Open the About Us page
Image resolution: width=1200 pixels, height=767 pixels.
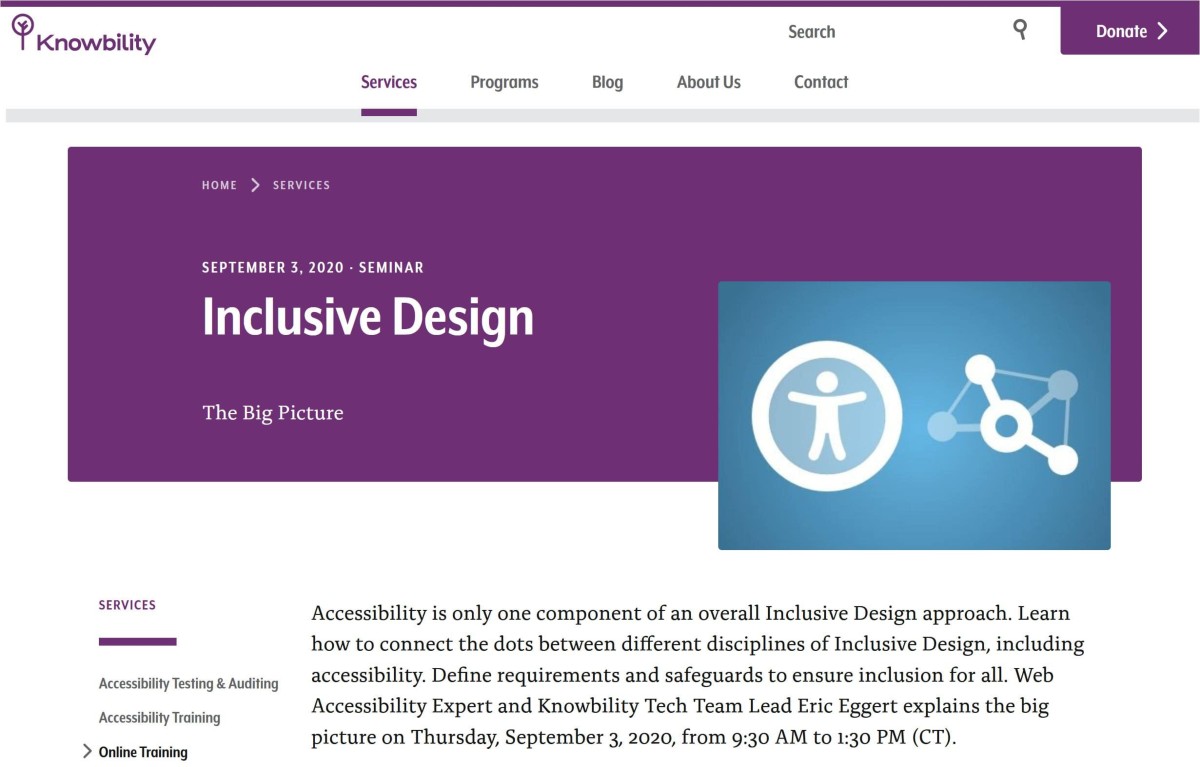pyautogui.click(x=708, y=82)
